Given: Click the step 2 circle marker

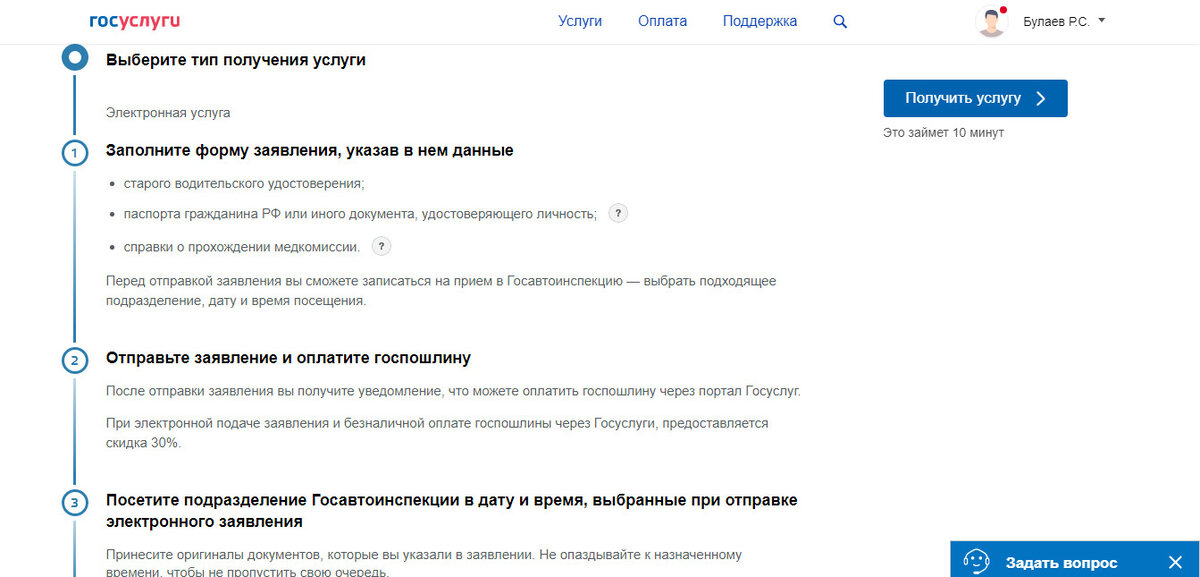Looking at the screenshot, I should point(75,360).
